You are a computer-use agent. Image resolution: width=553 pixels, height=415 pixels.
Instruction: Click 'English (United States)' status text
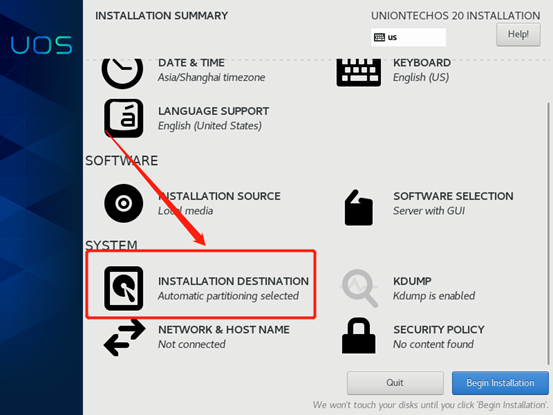(210, 126)
